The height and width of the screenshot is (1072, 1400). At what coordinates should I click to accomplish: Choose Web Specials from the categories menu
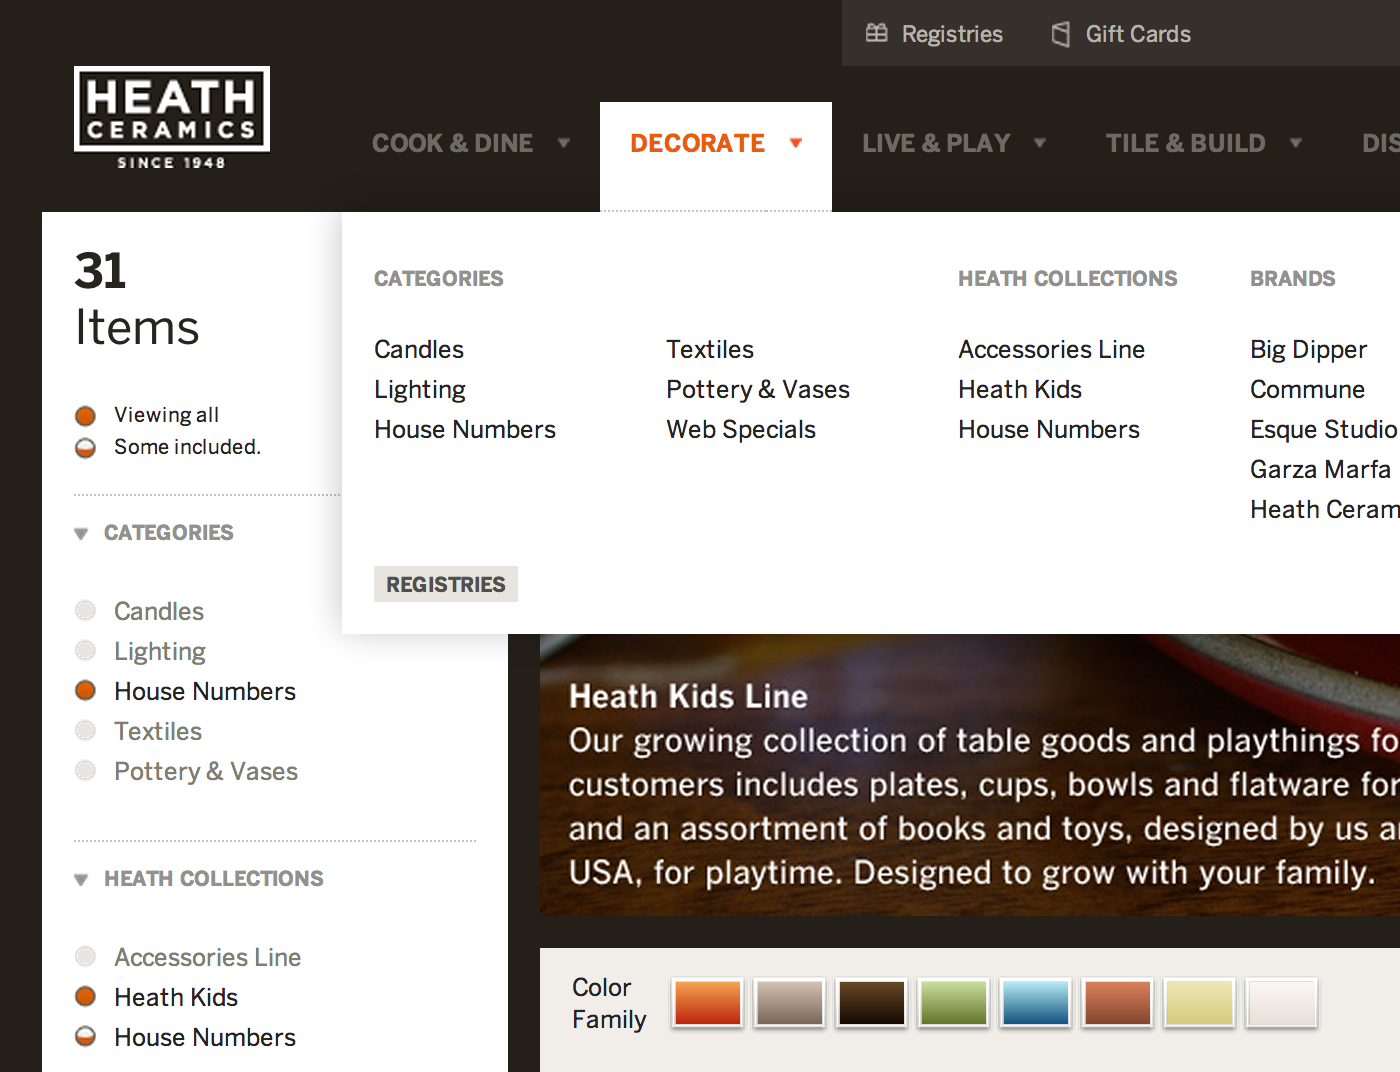tap(741, 430)
